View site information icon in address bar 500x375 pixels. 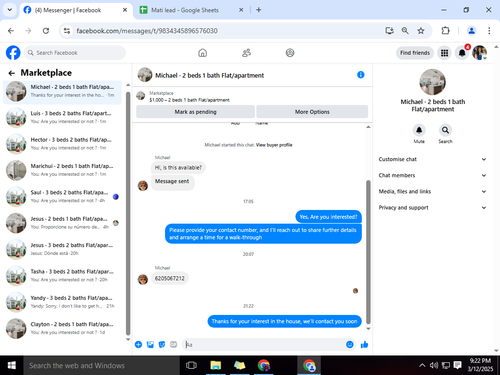coord(67,31)
